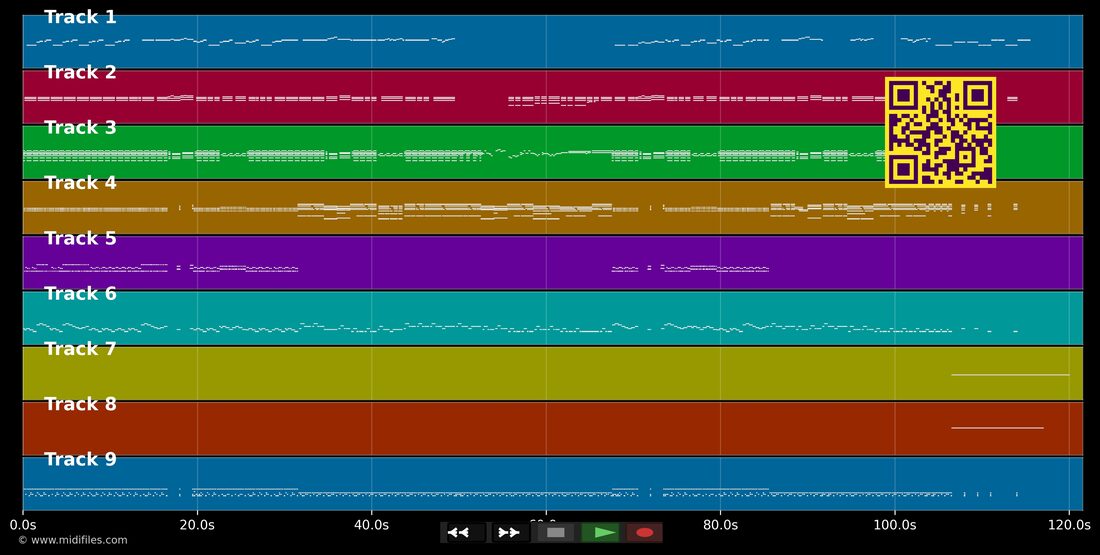Select the Track 1 label

(x=80, y=18)
